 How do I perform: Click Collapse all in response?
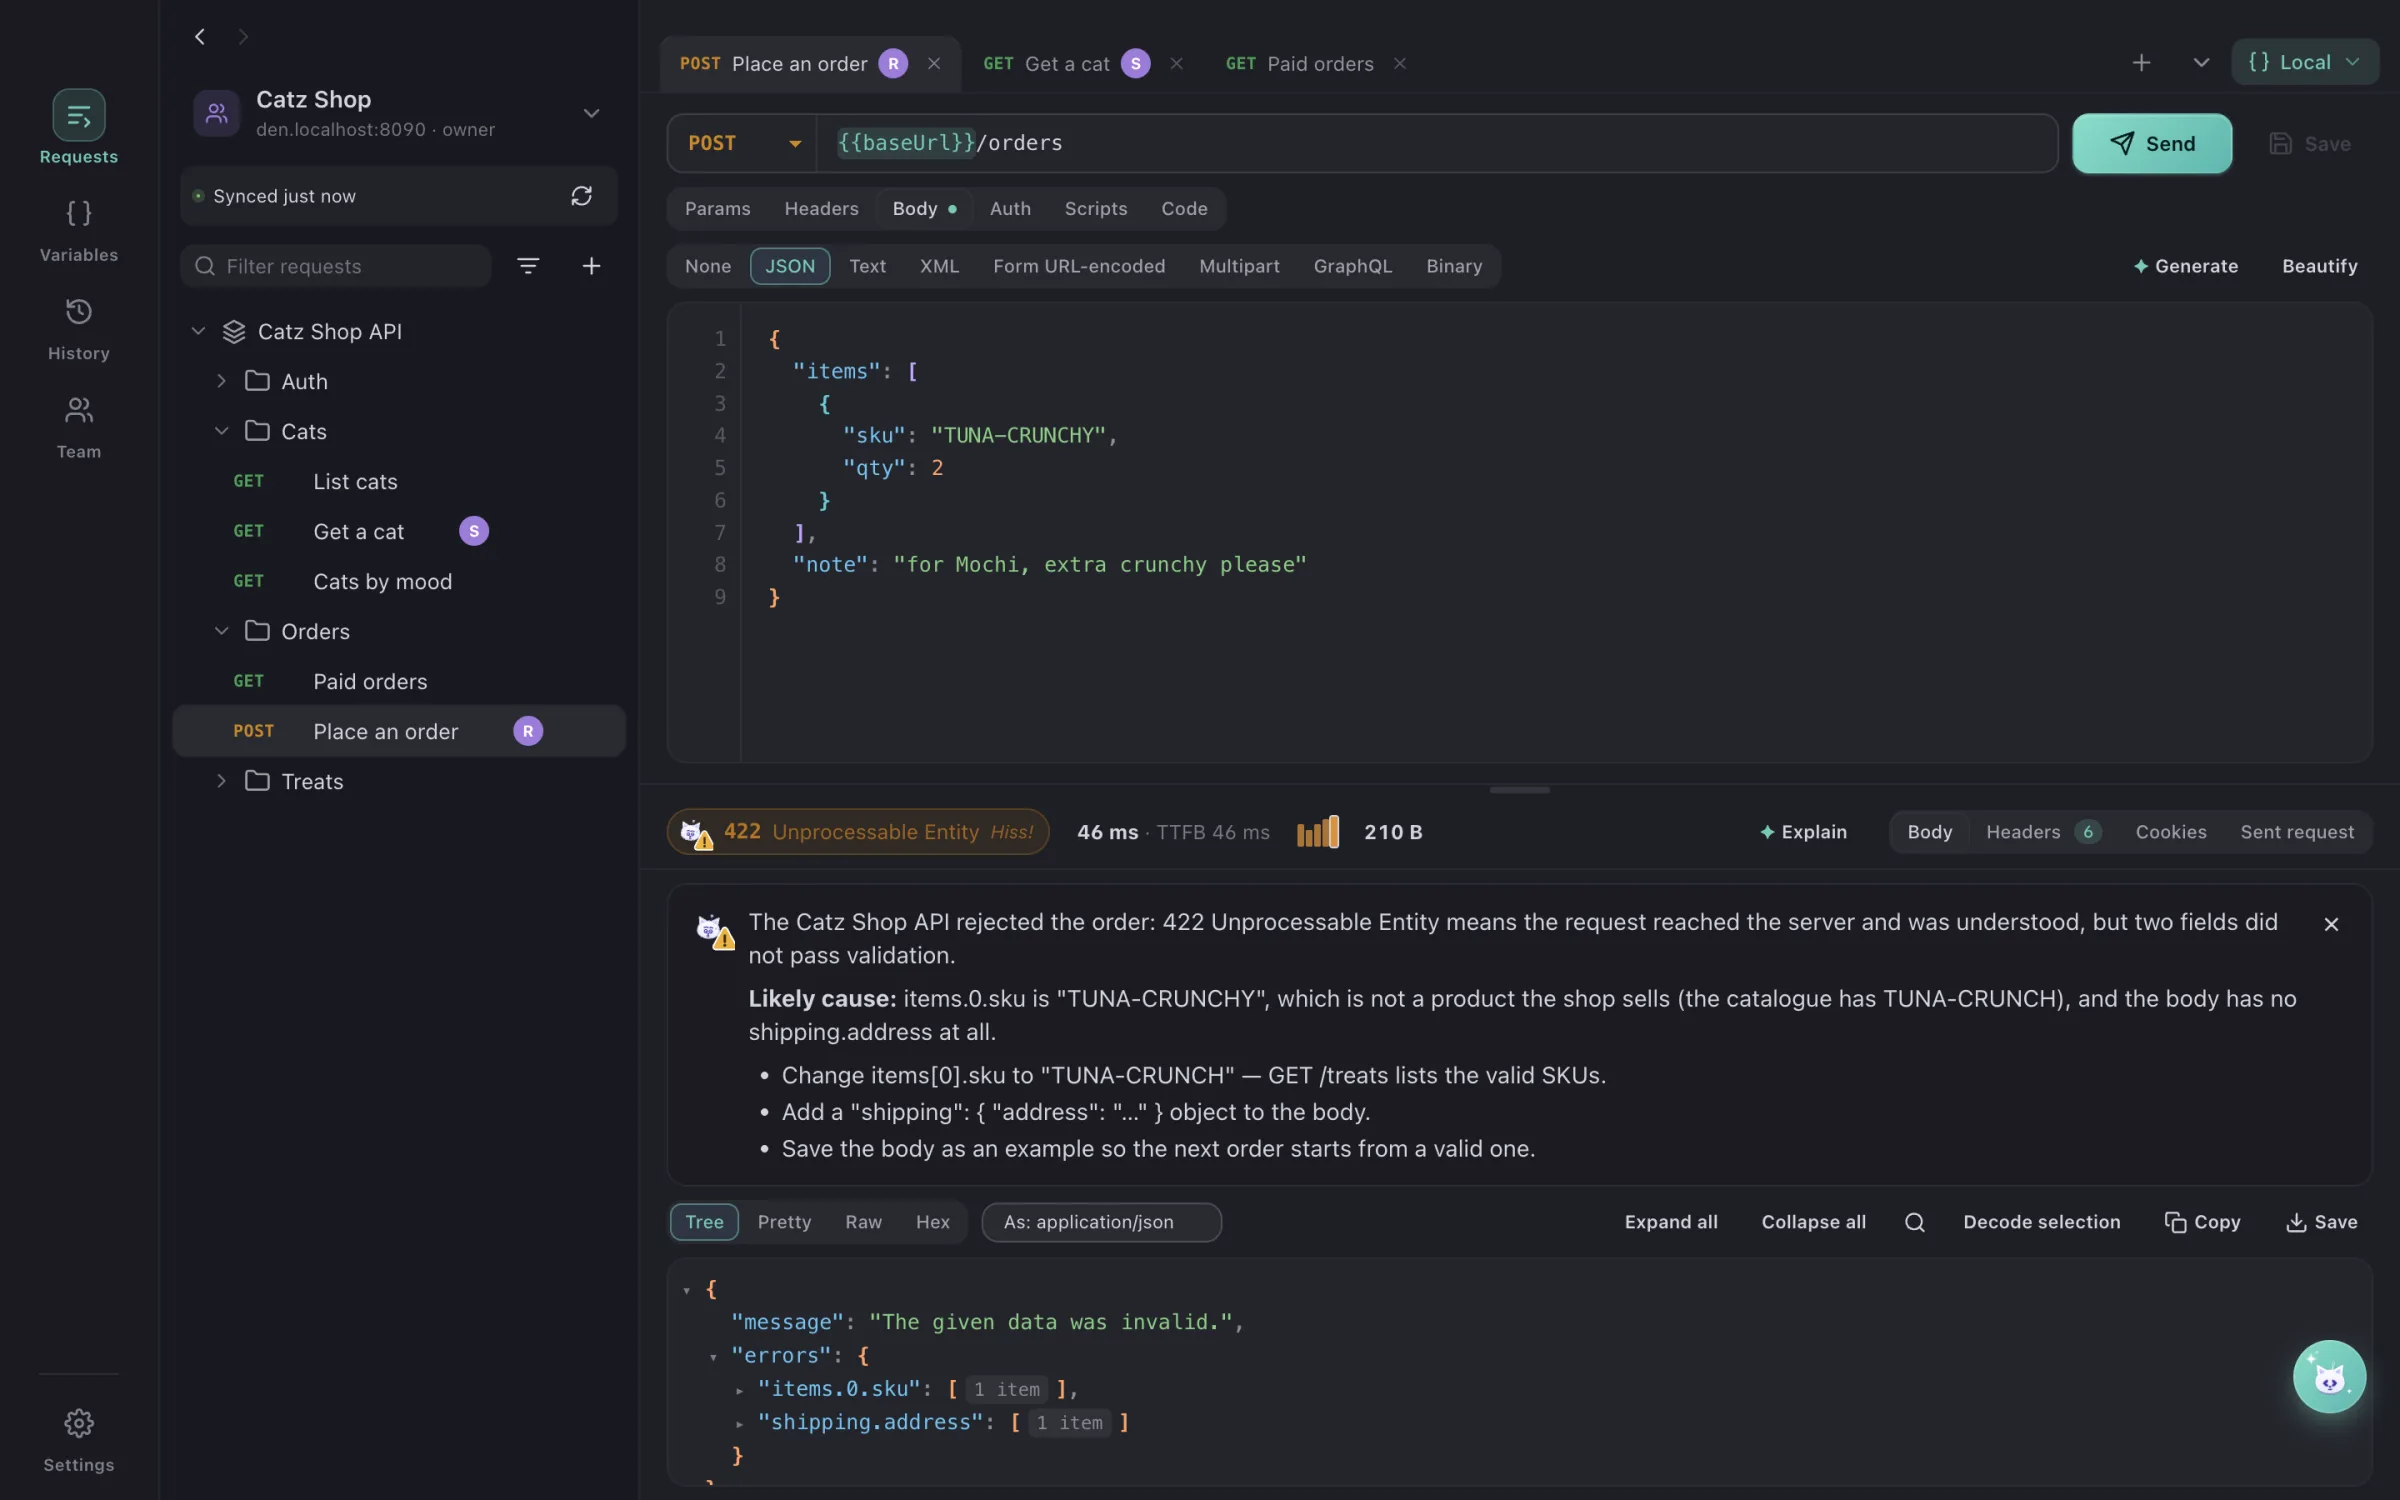[1813, 1222]
